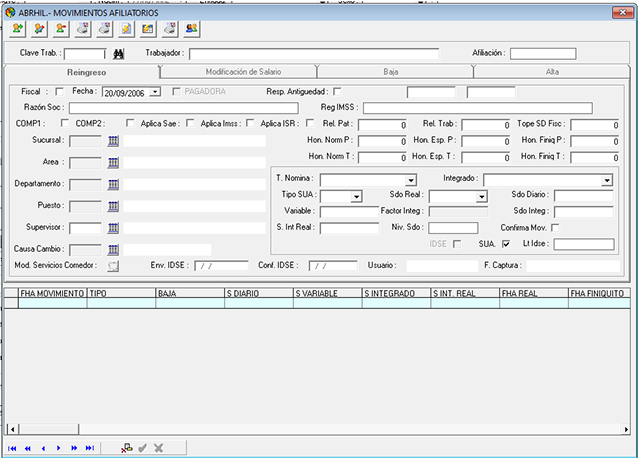Open the Tipo SUA dropdown list

356,197
